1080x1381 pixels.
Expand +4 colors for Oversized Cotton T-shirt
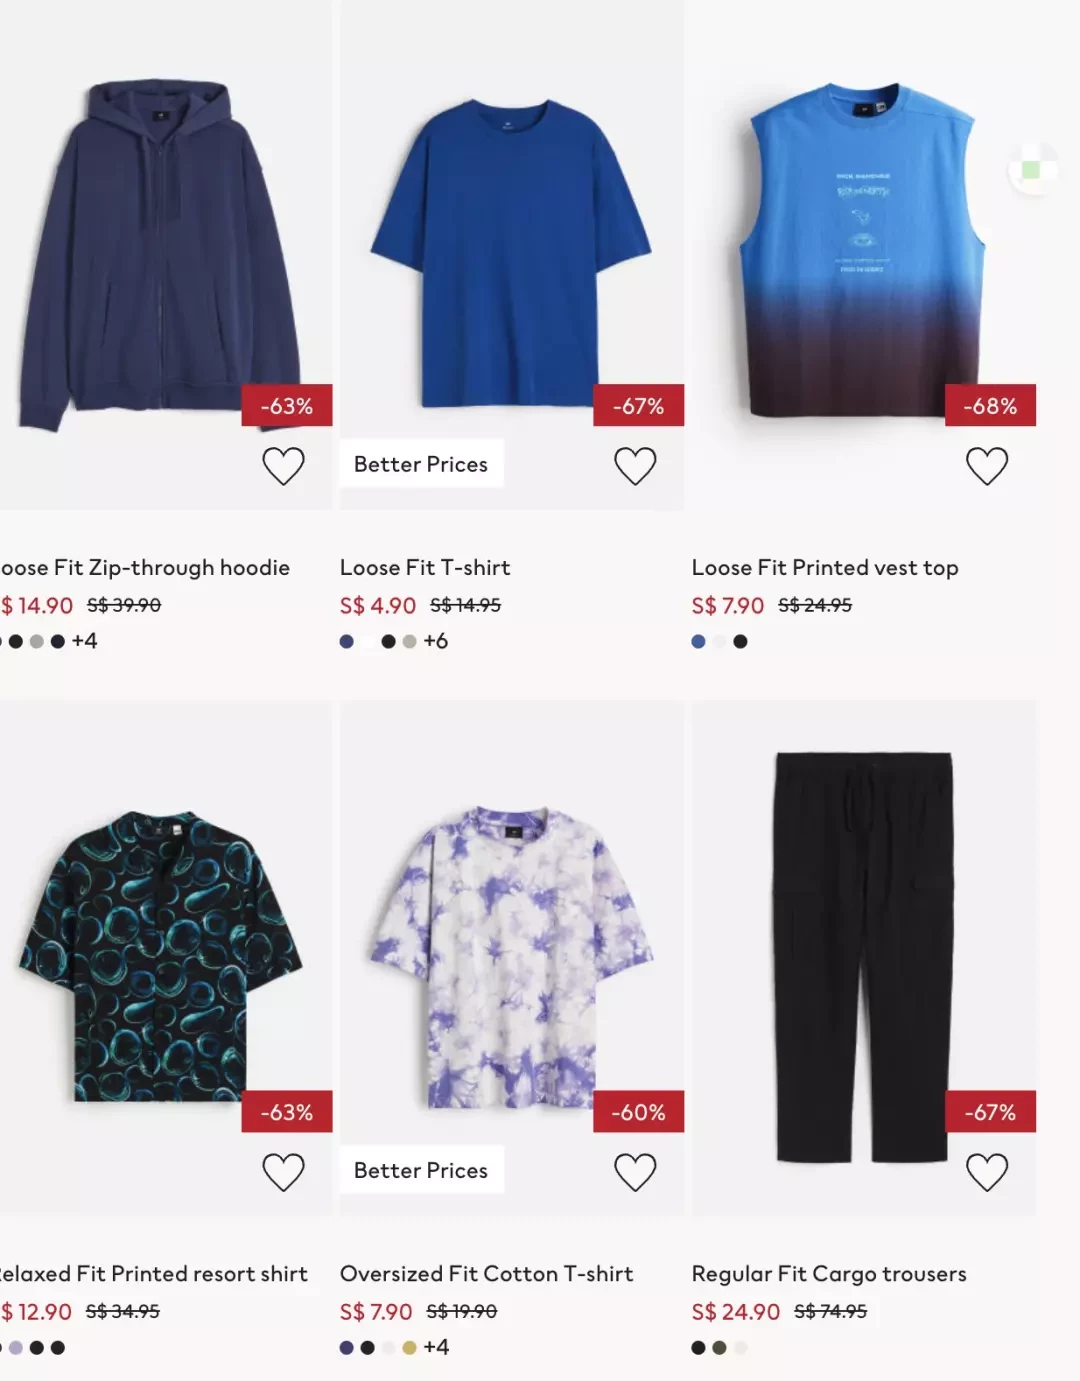(x=436, y=1347)
